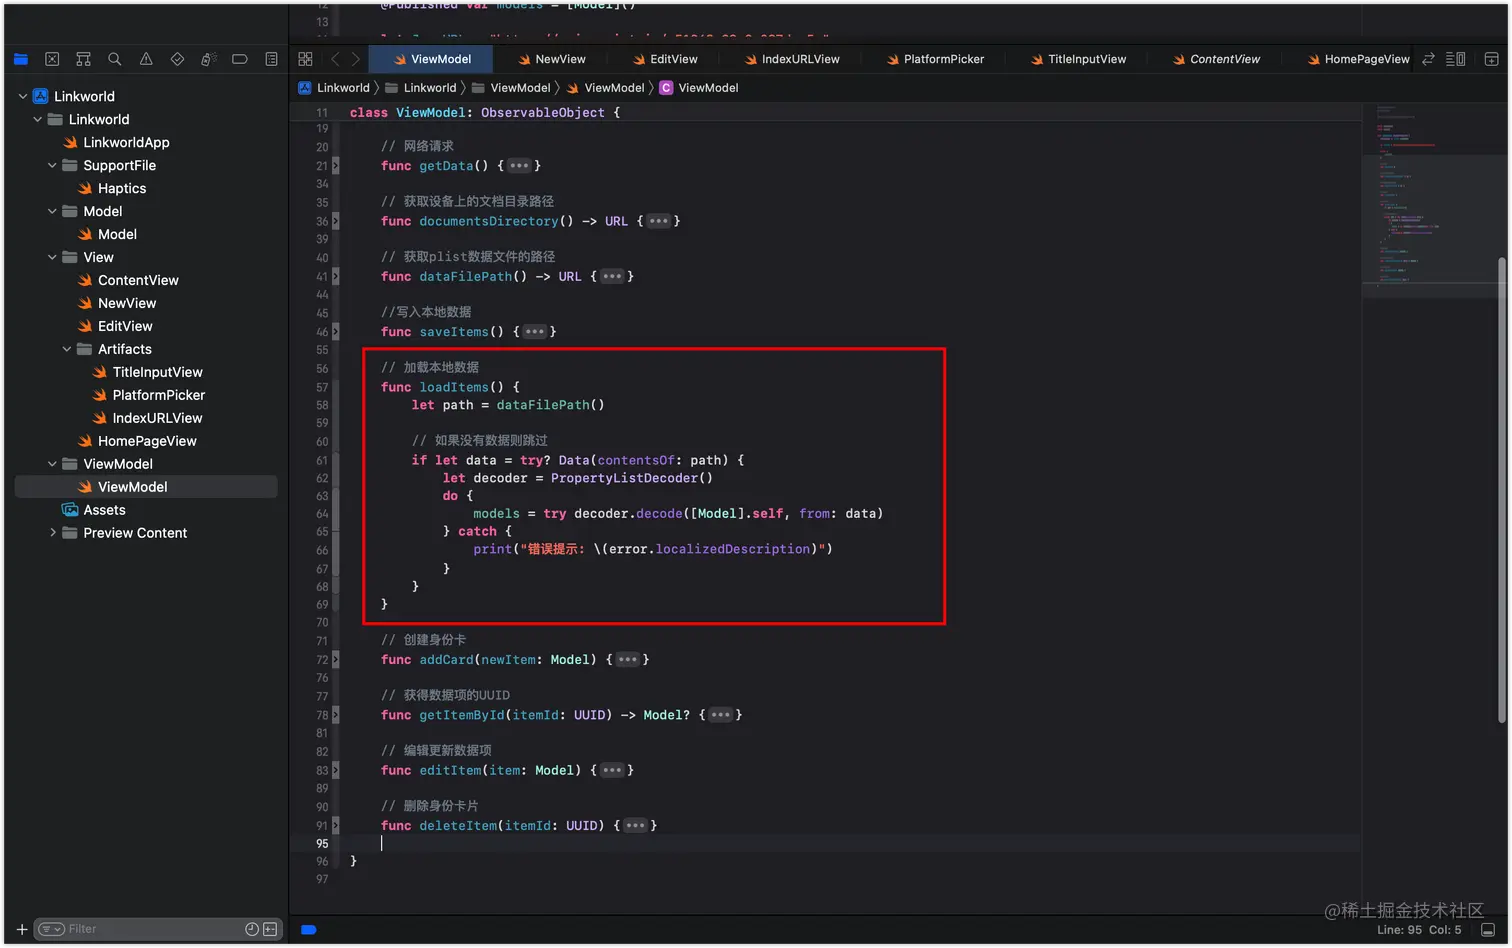The image size is (1512, 948).
Task: Click Line 95 Col 5 indicator
Action: point(1419,930)
